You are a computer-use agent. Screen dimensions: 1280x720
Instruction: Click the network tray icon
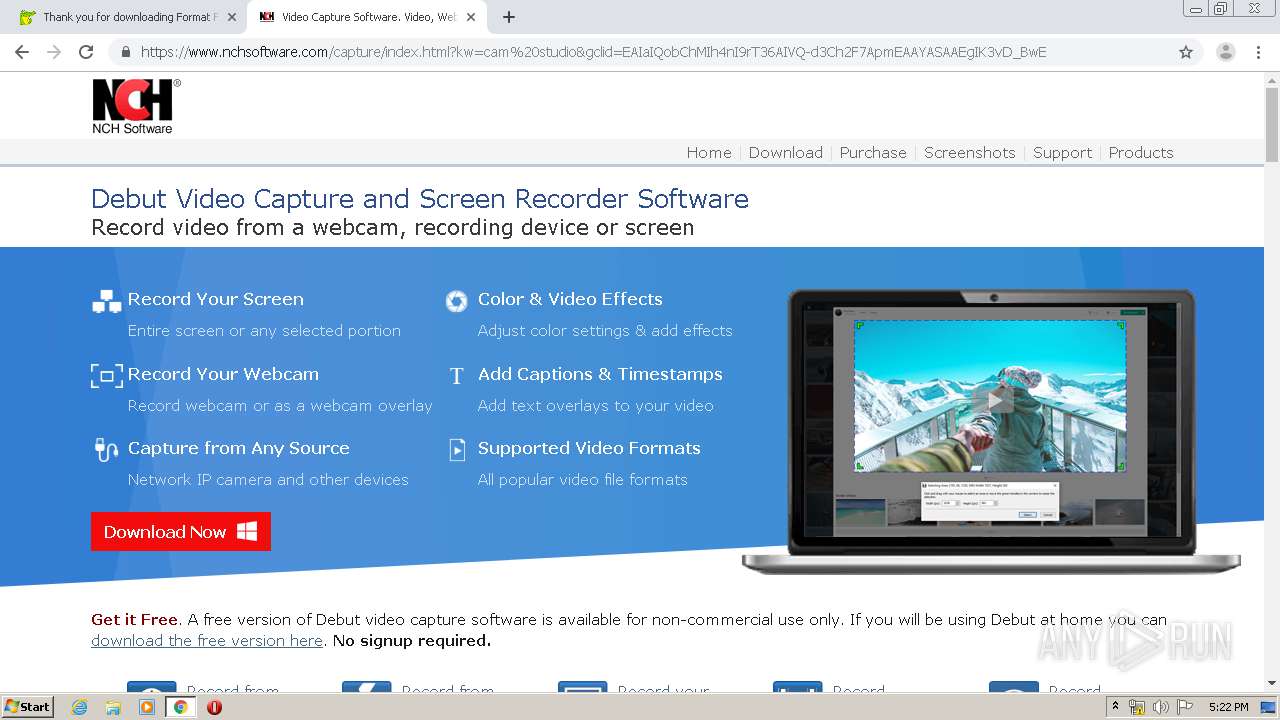click(x=1137, y=707)
